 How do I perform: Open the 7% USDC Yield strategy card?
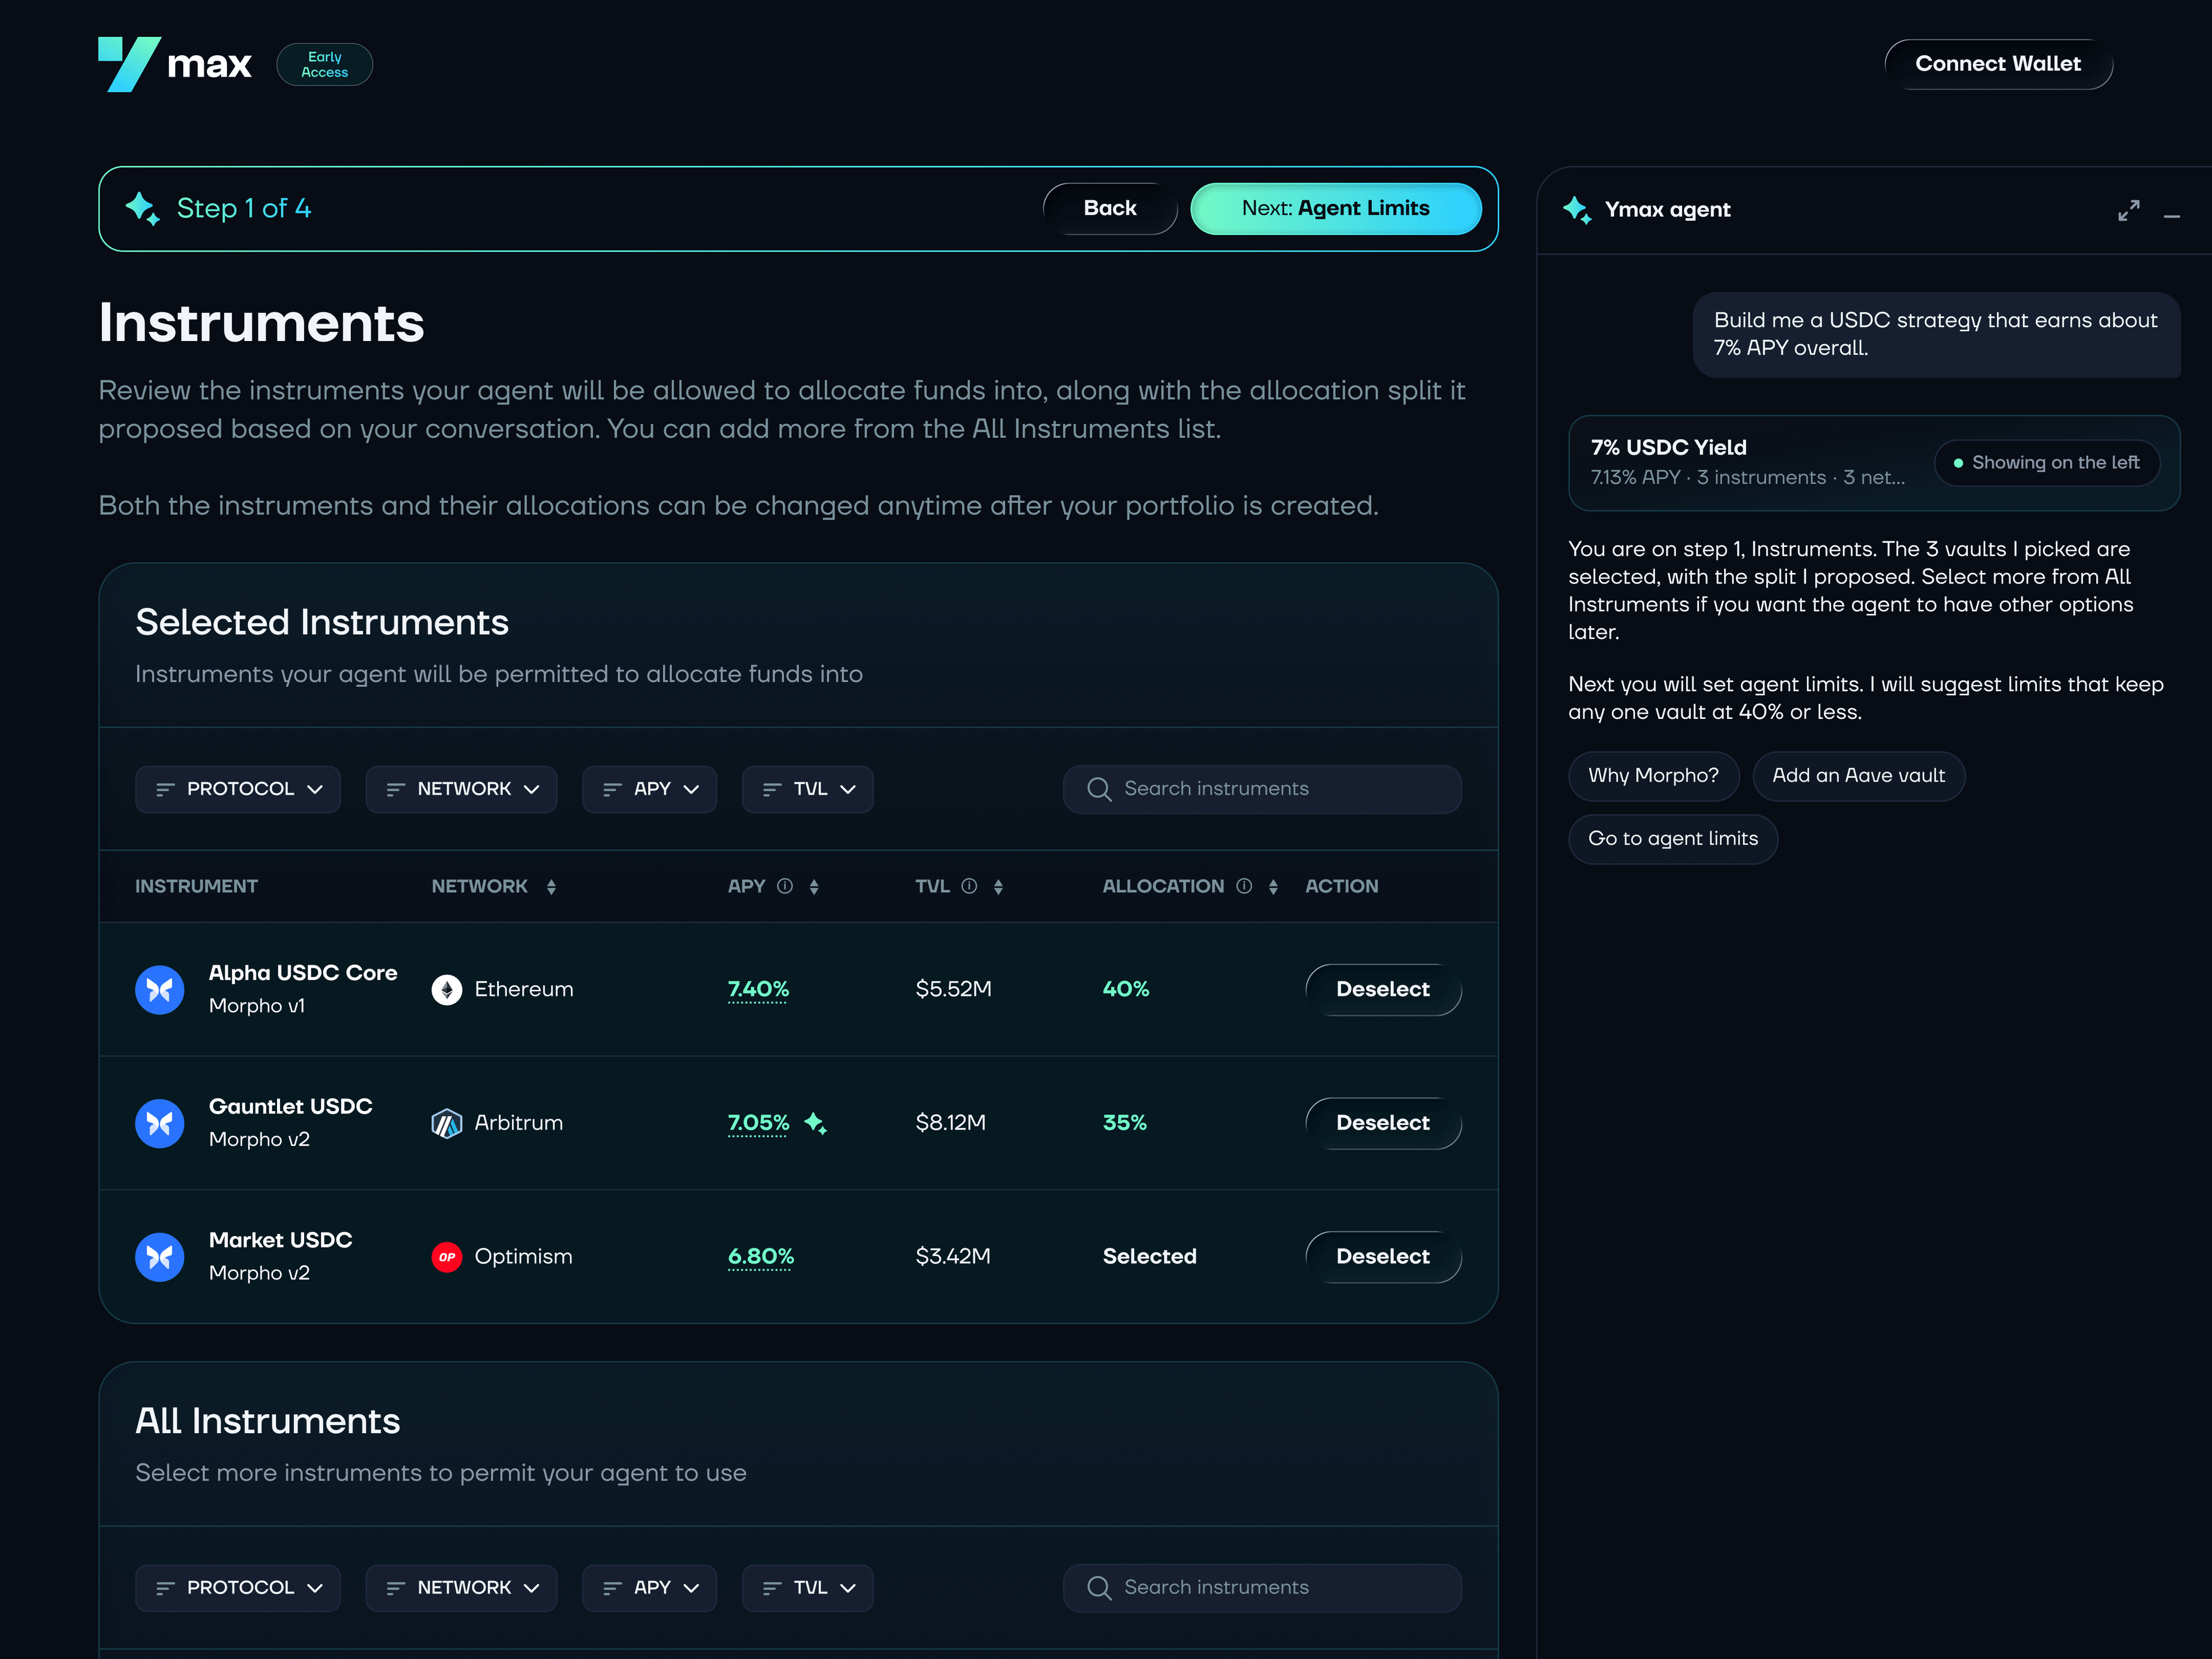point(1874,463)
